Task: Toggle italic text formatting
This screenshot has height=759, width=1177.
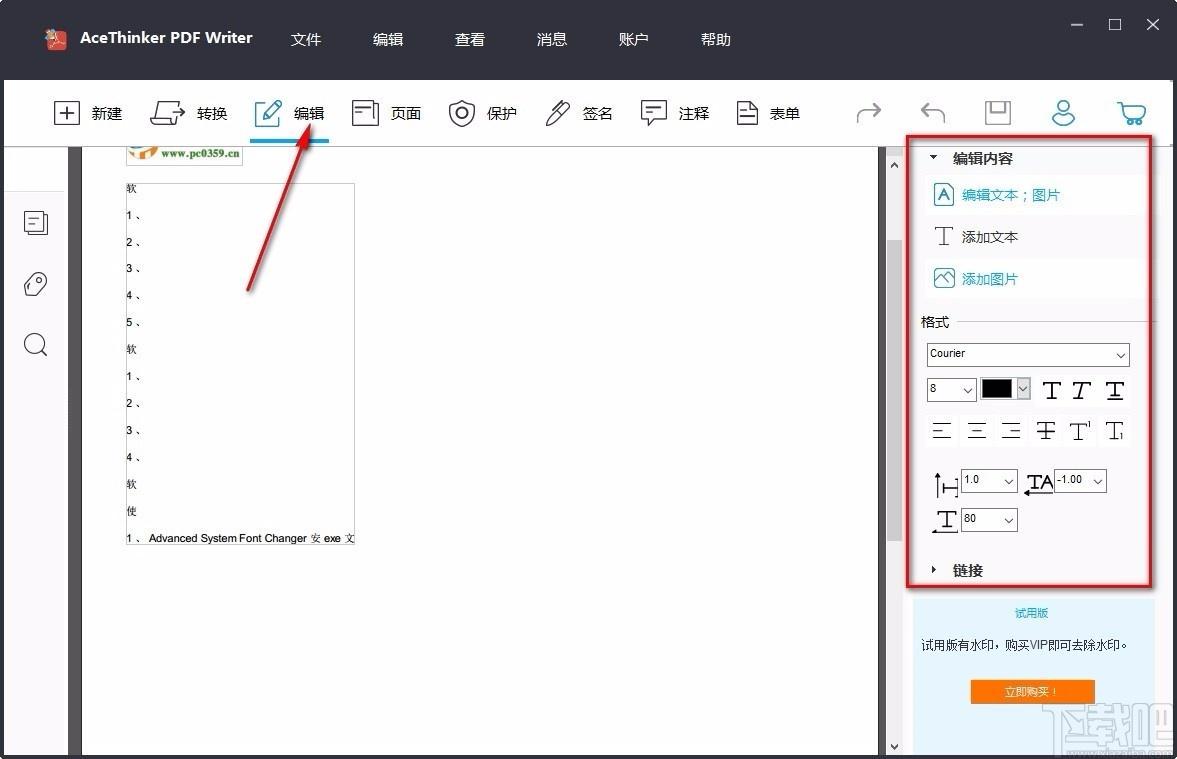Action: [x=1081, y=390]
